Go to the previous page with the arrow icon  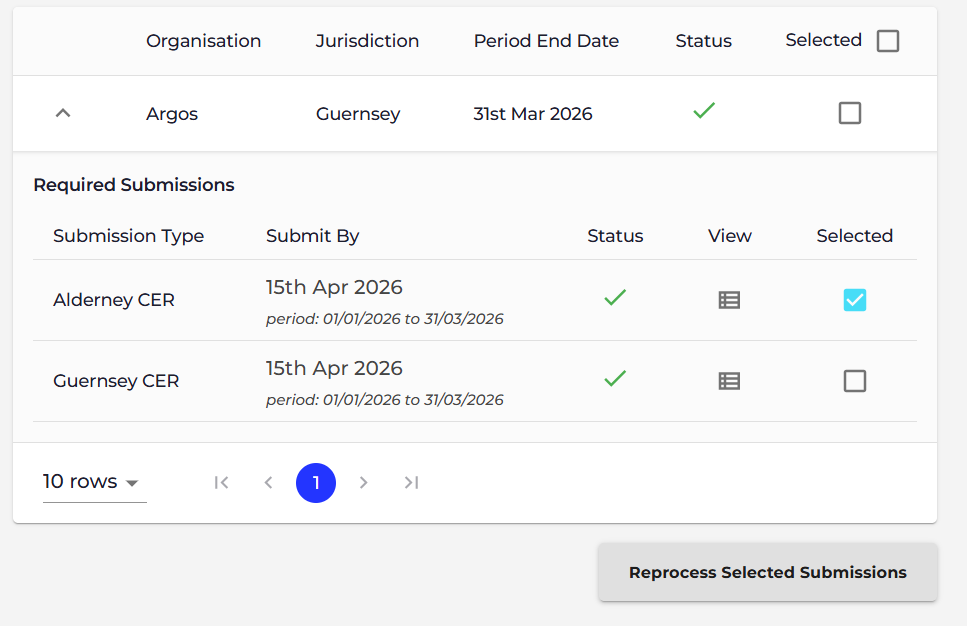pos(268,483)
